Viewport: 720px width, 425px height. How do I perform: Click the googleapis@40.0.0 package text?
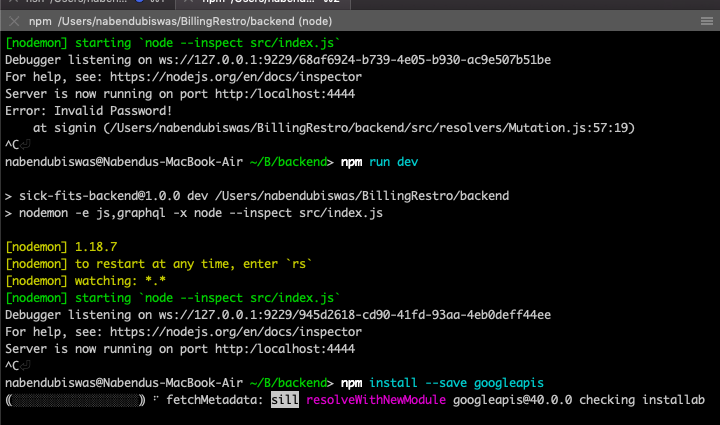(512, 399)
